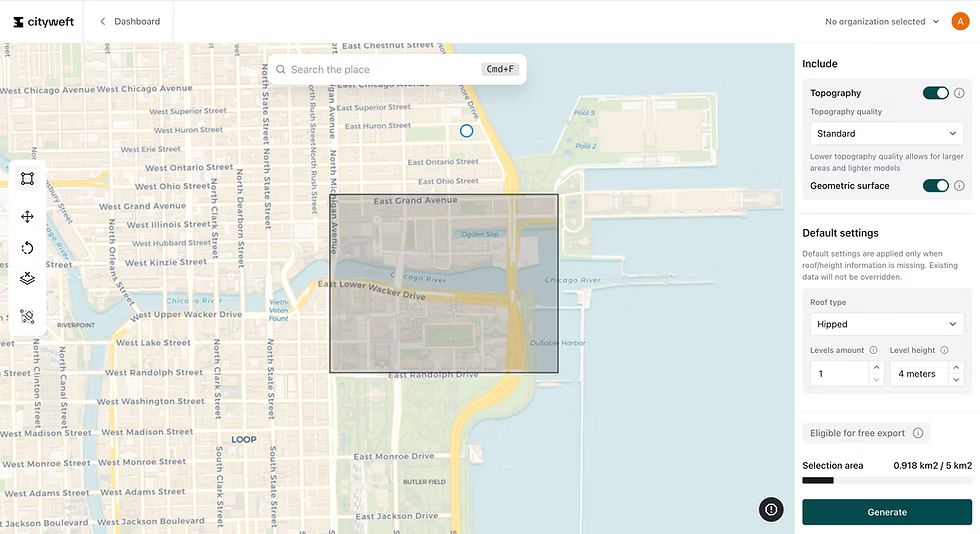The height and width of the screenshot is (534, 980).
Task: Open the organization selector dropdown
Action: pyautogui.click(x=882, y=21)
